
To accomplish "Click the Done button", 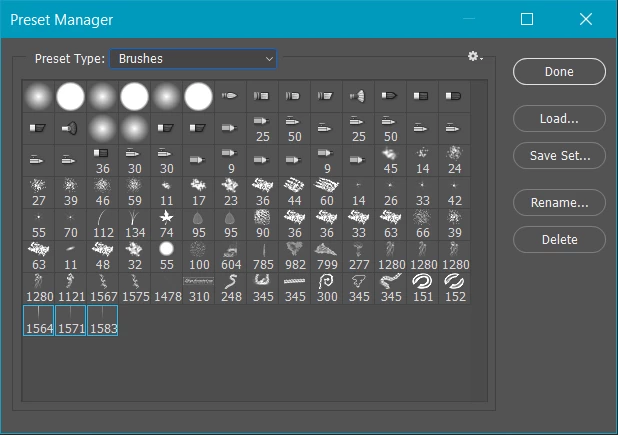I will tap(559, 72).
